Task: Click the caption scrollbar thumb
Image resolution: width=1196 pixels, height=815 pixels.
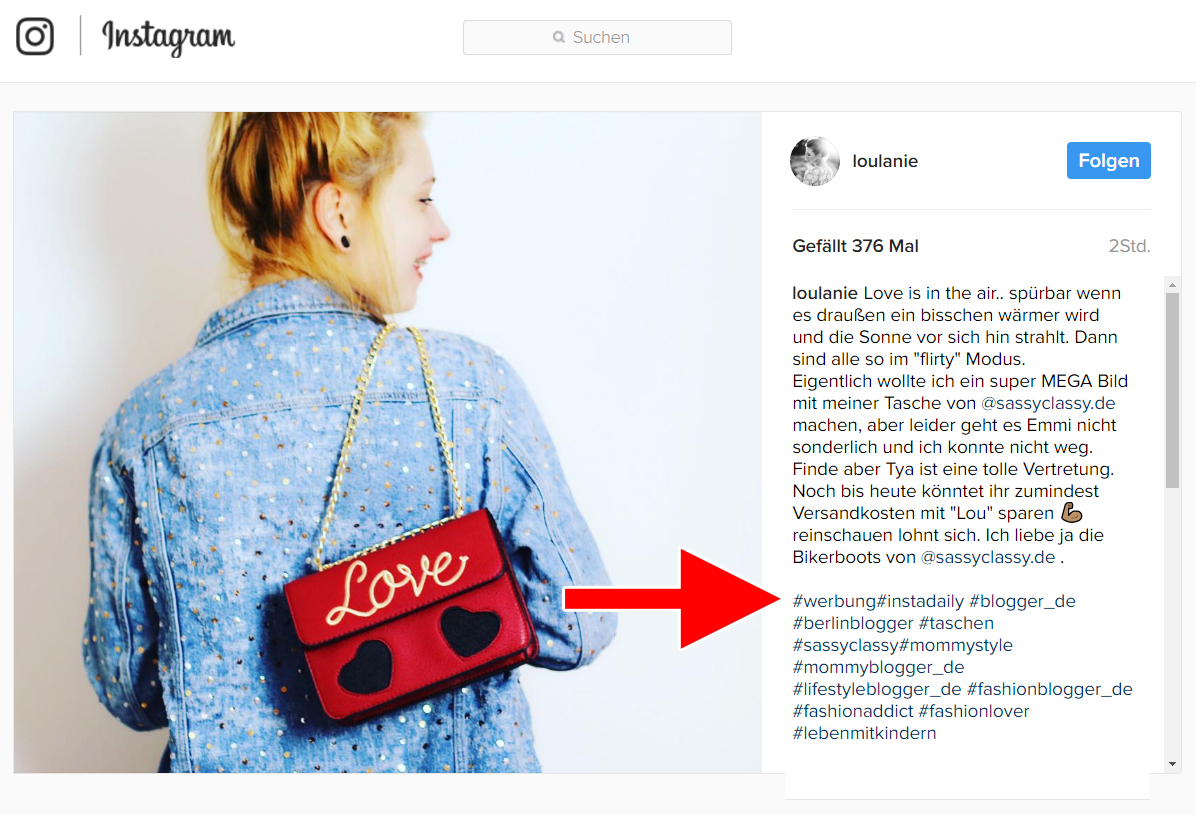Action: [1172, 391]
